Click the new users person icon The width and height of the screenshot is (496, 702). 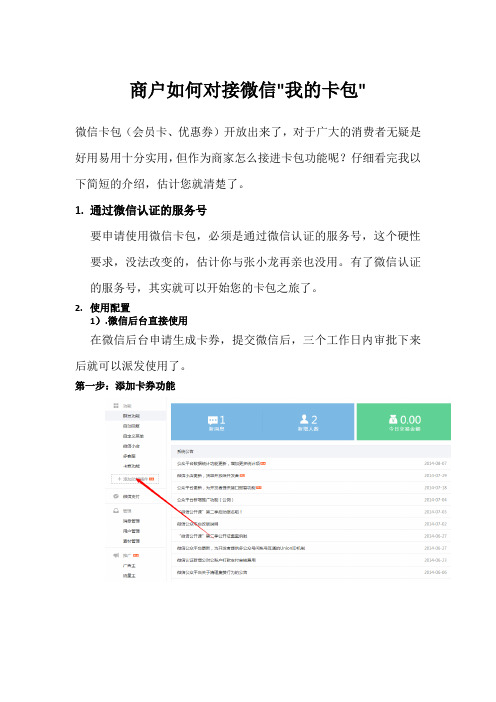click(x=304, y=419)
